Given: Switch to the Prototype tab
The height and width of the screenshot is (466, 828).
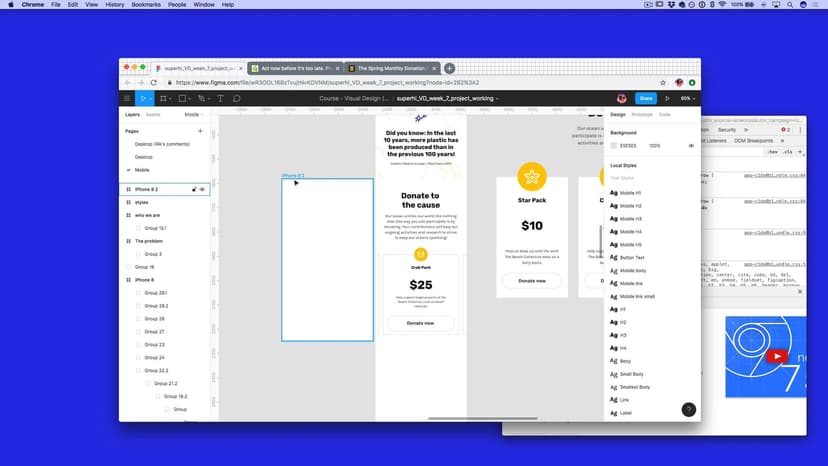Looking at the screenshot, I should pos(641,115).
